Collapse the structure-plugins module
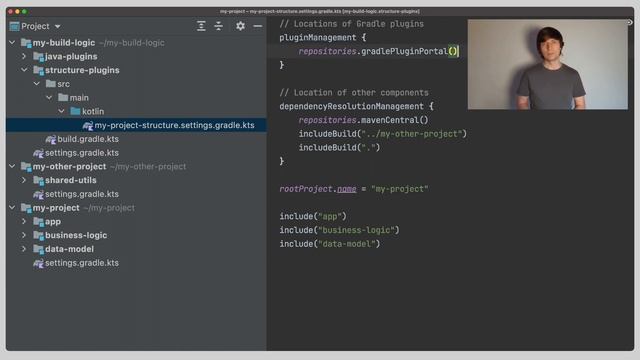 tap(24, 70)
